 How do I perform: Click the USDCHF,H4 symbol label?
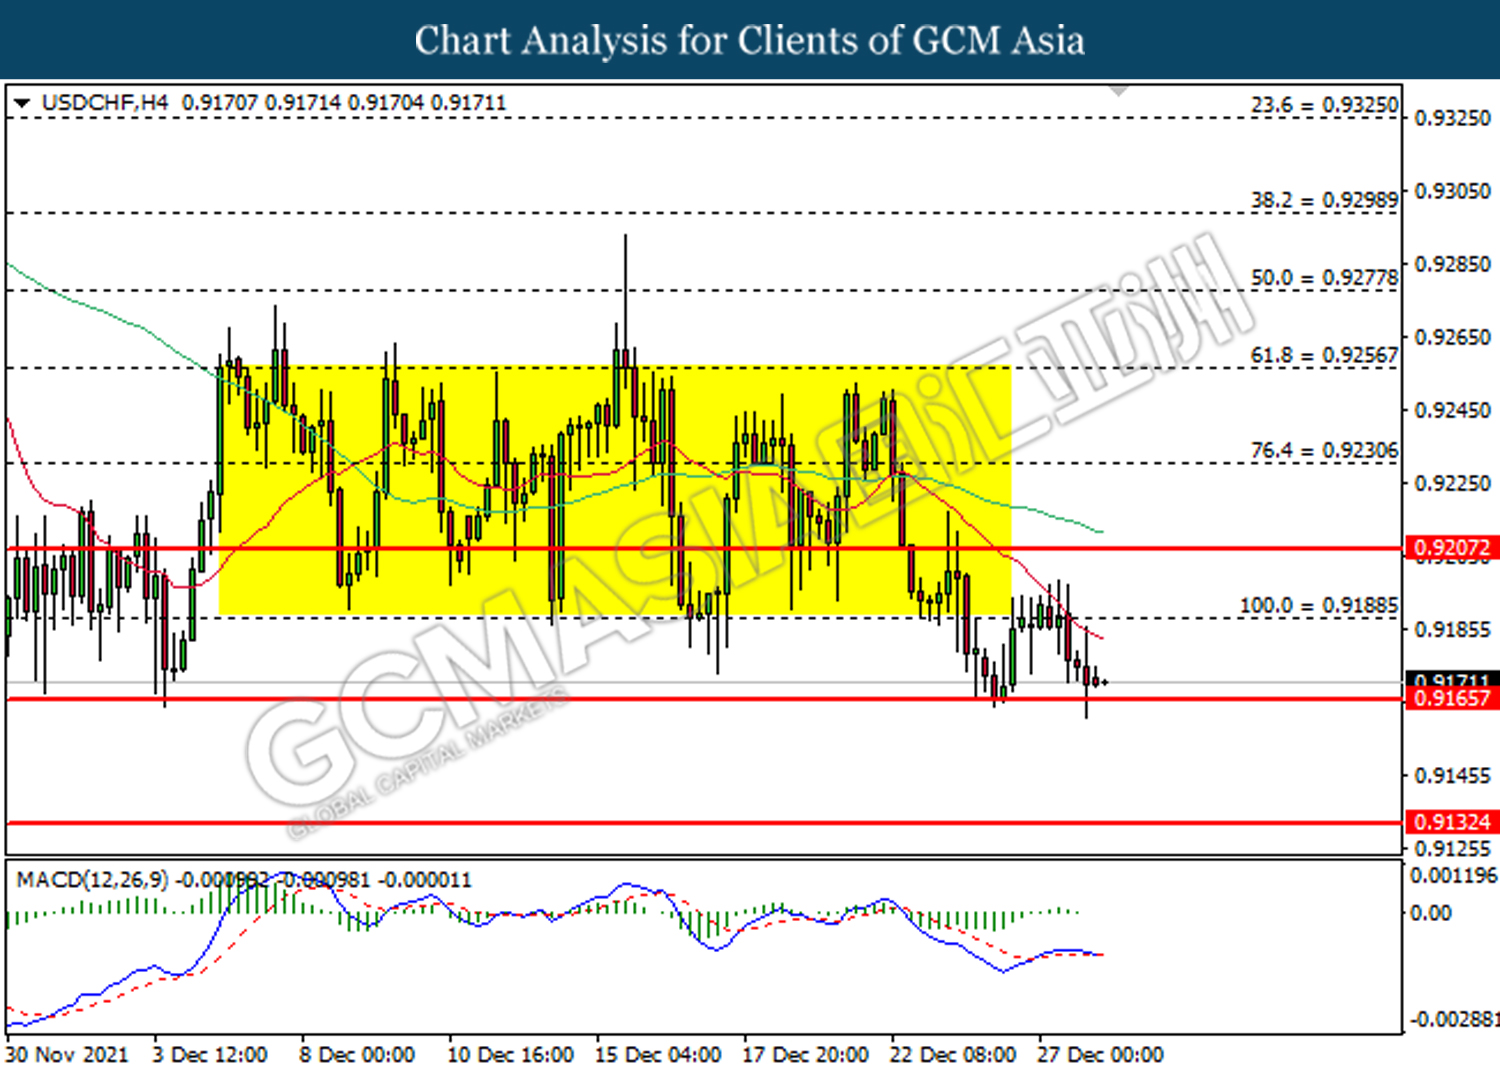(x=105, y=103)
